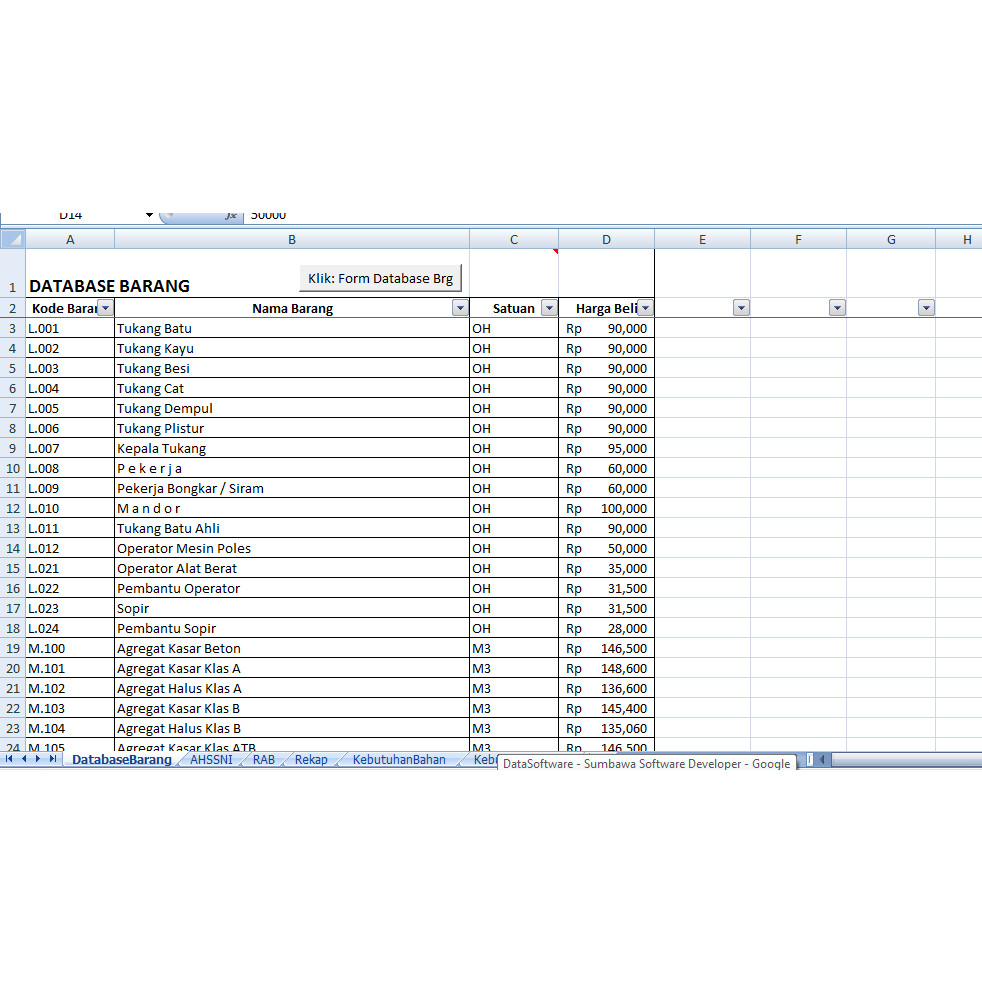This screenshot has width=982, height=982.
Task: Select price cell 100,000
Action: coord(606,509)
